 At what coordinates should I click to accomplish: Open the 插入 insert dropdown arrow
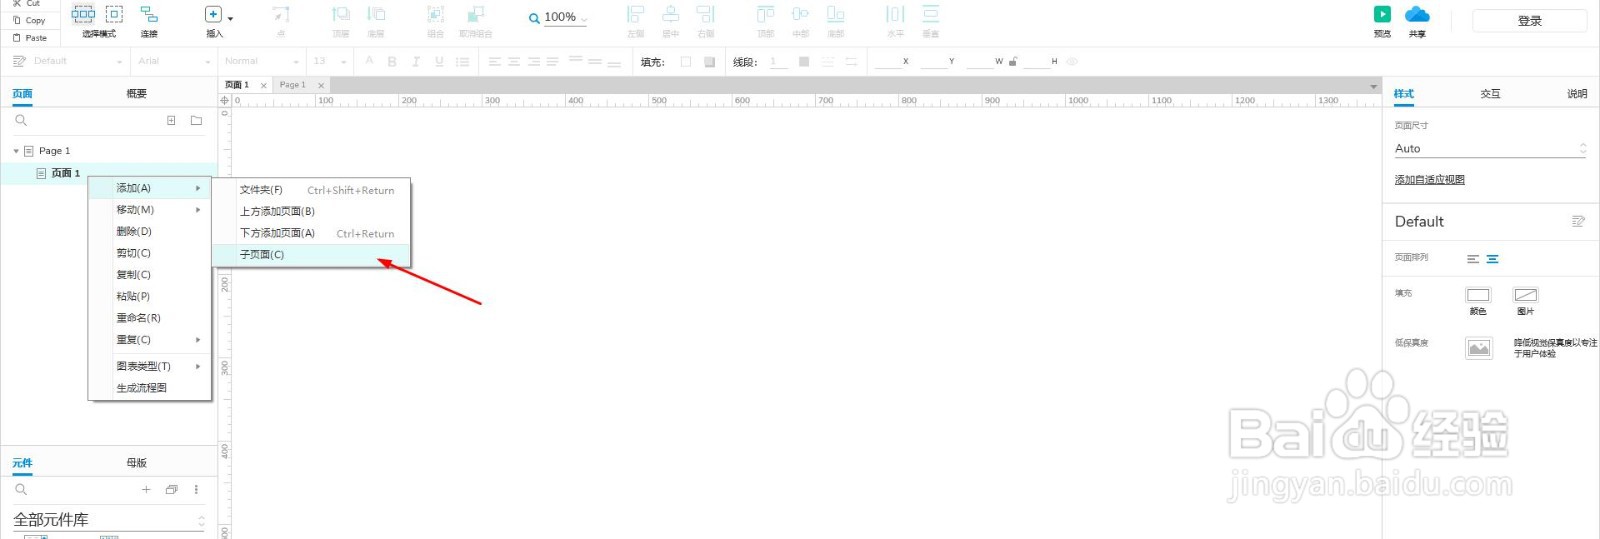click(231, 19)
